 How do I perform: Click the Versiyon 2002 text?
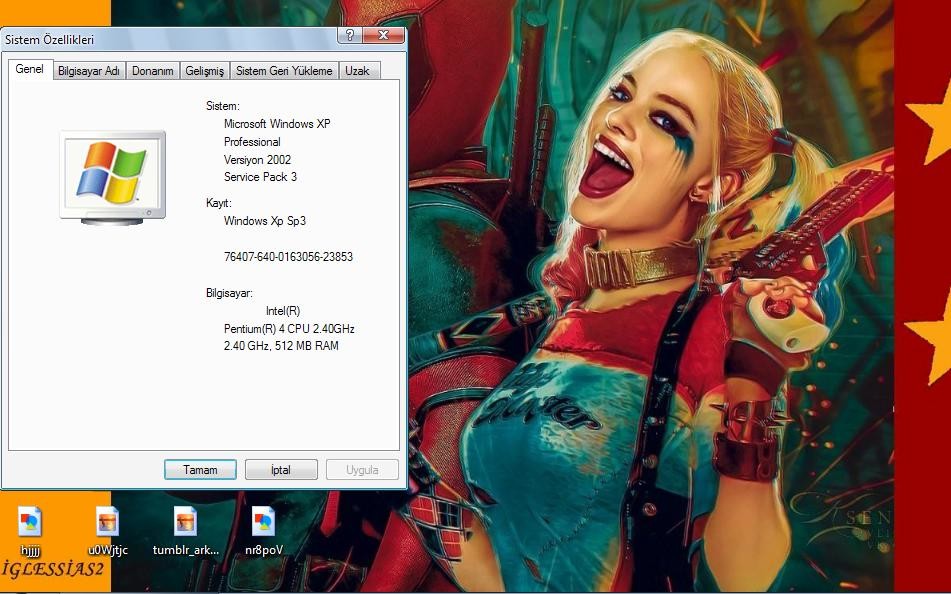(257, 160)
